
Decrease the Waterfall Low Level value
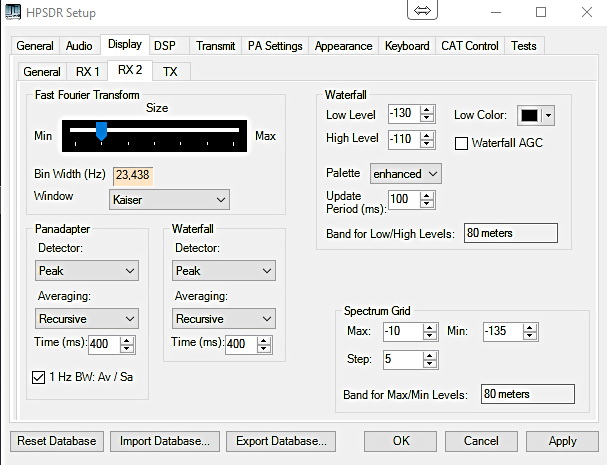[427, 118]
